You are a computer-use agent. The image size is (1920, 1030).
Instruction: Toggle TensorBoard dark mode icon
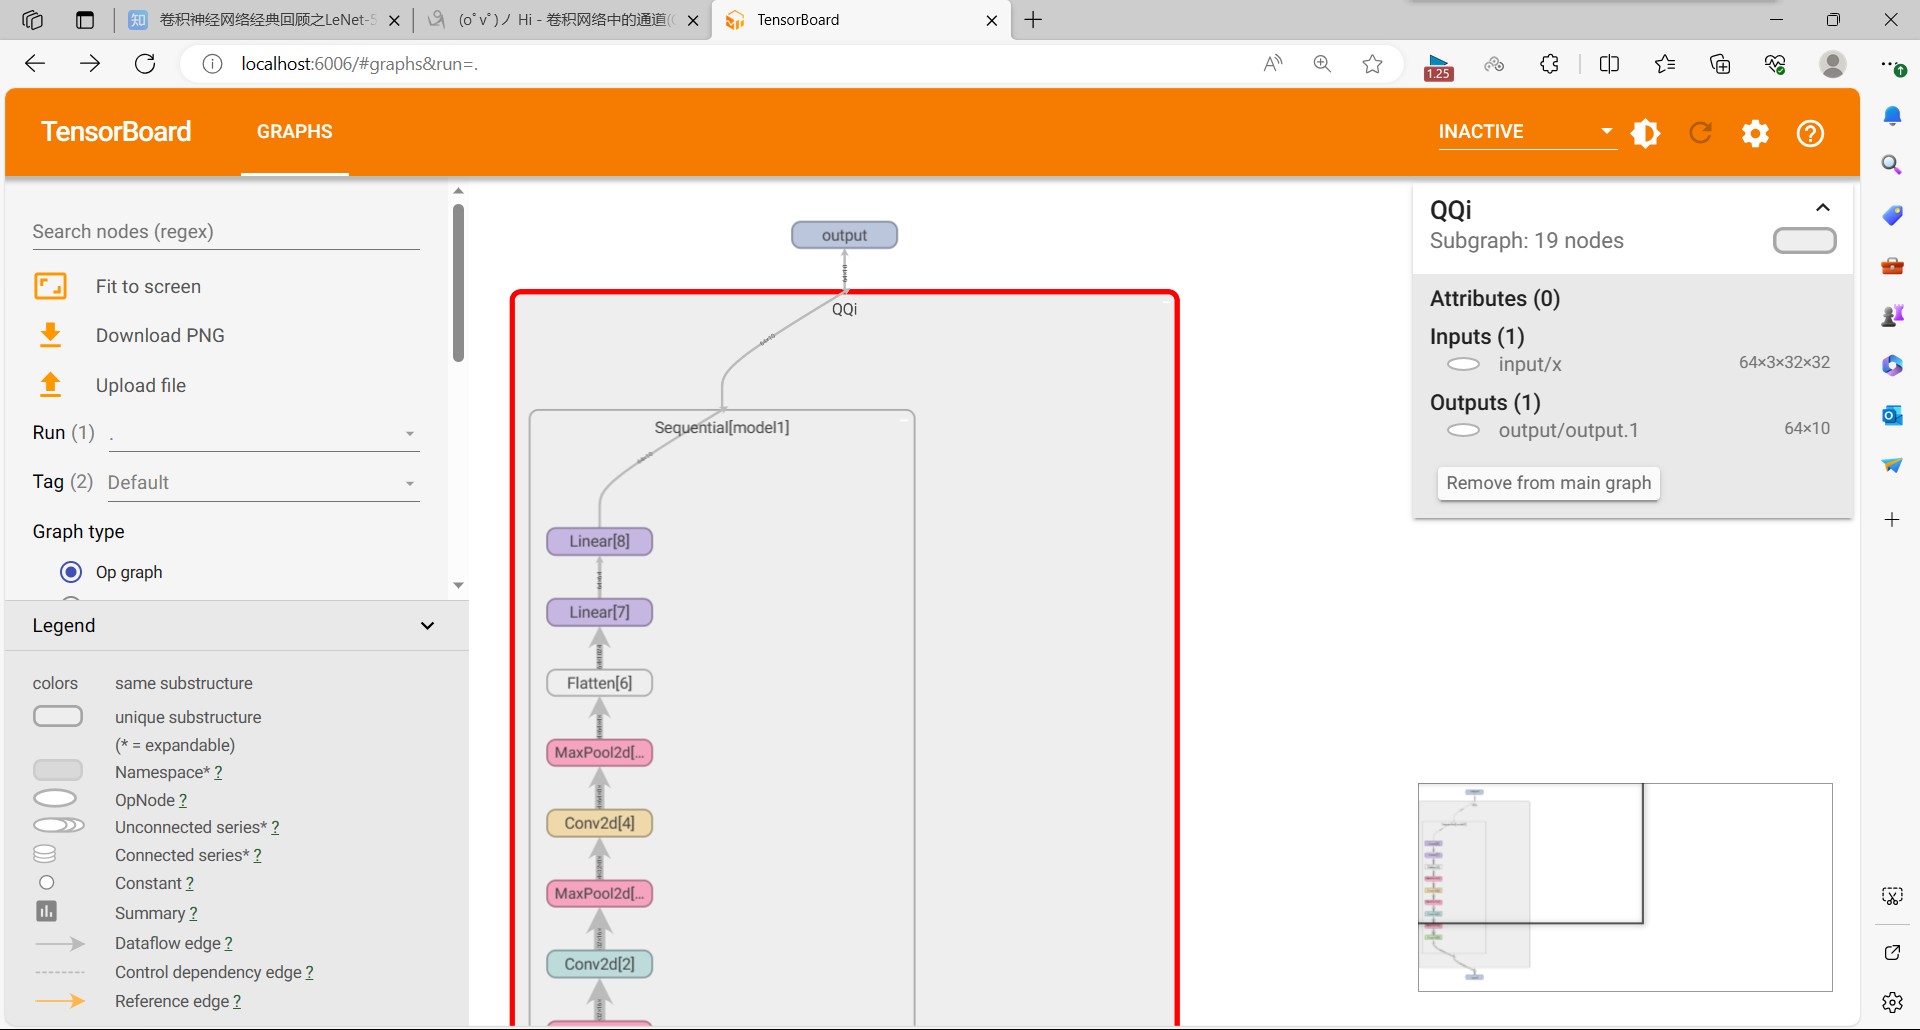pos(1646,132)
